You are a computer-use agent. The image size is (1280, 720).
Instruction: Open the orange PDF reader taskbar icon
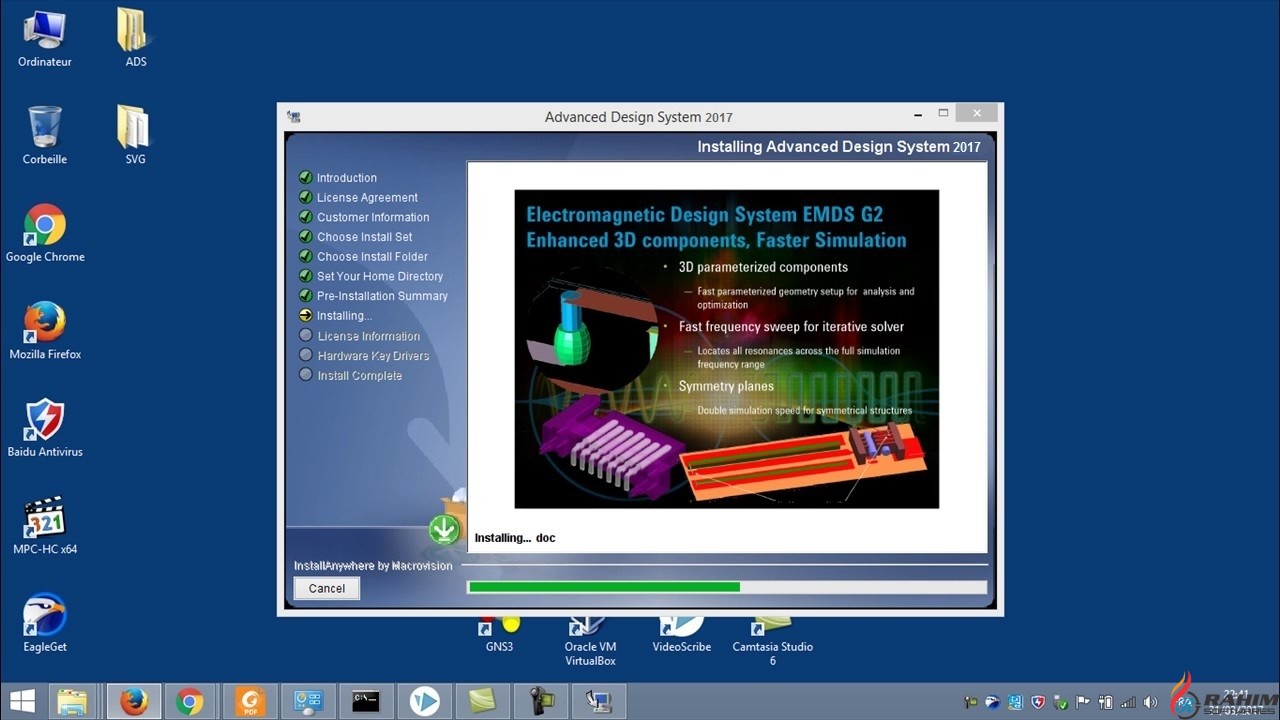click(250, 702)
